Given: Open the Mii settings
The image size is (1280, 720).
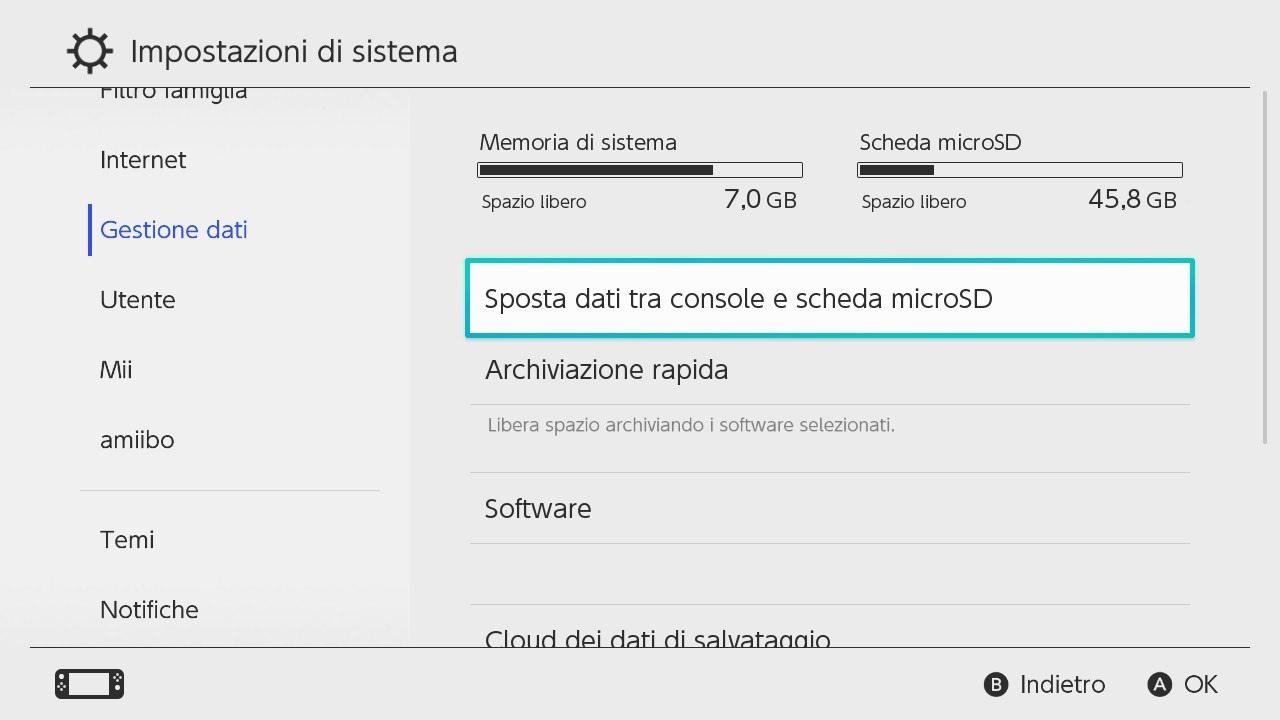Looking at the screenshot, I should (x=116, y=370).
